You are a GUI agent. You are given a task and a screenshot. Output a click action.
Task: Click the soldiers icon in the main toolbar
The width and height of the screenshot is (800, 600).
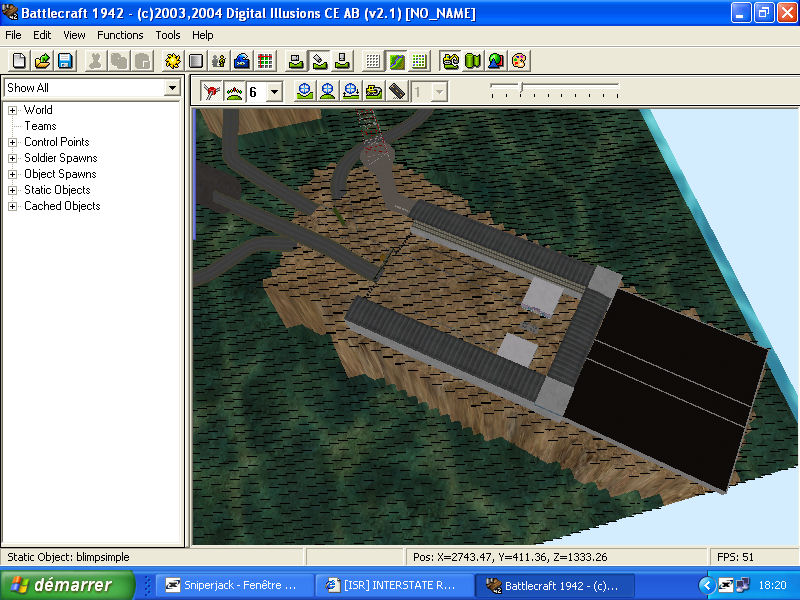coord(219,61)
